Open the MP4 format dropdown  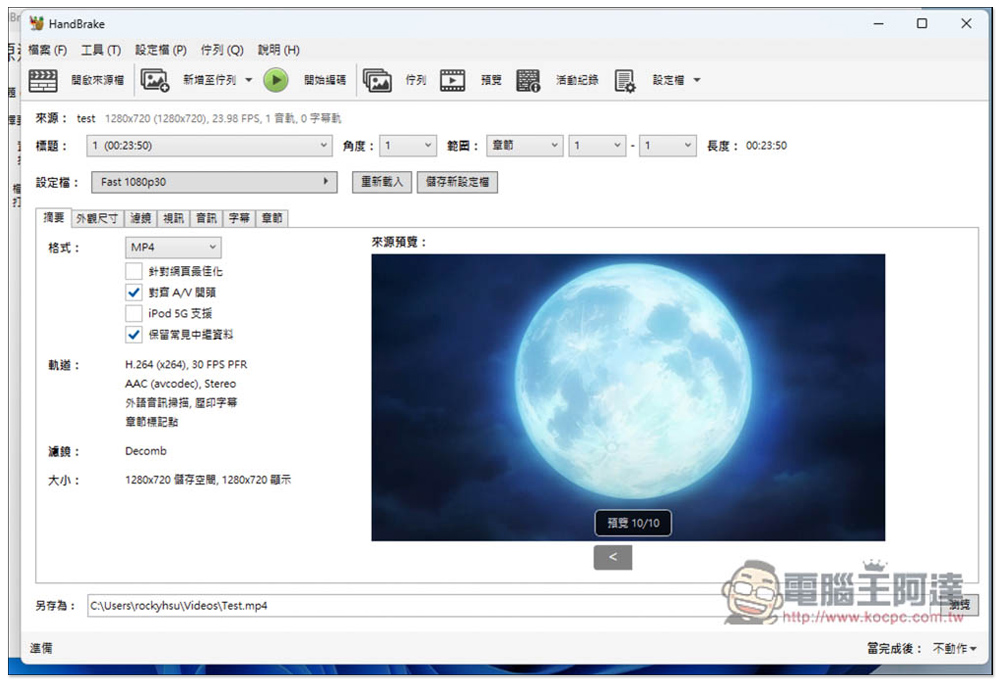point(173,247)
